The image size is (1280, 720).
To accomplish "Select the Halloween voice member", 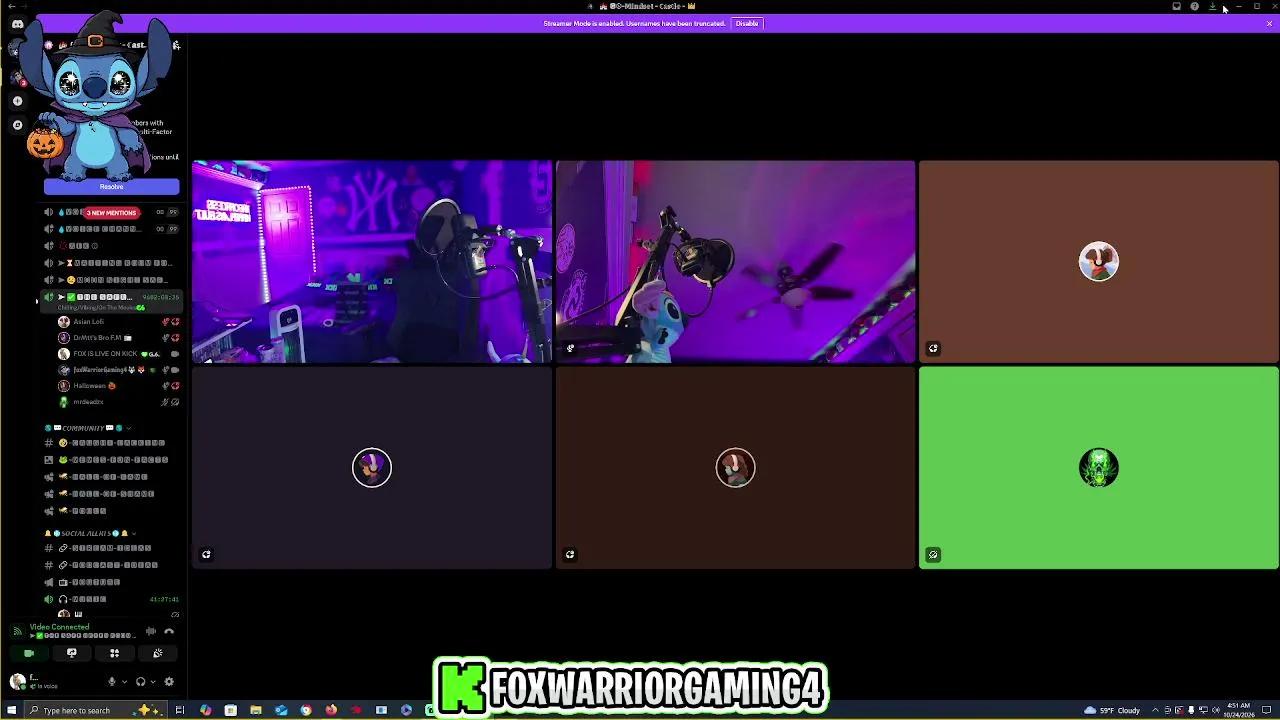I will pos(118,386).
